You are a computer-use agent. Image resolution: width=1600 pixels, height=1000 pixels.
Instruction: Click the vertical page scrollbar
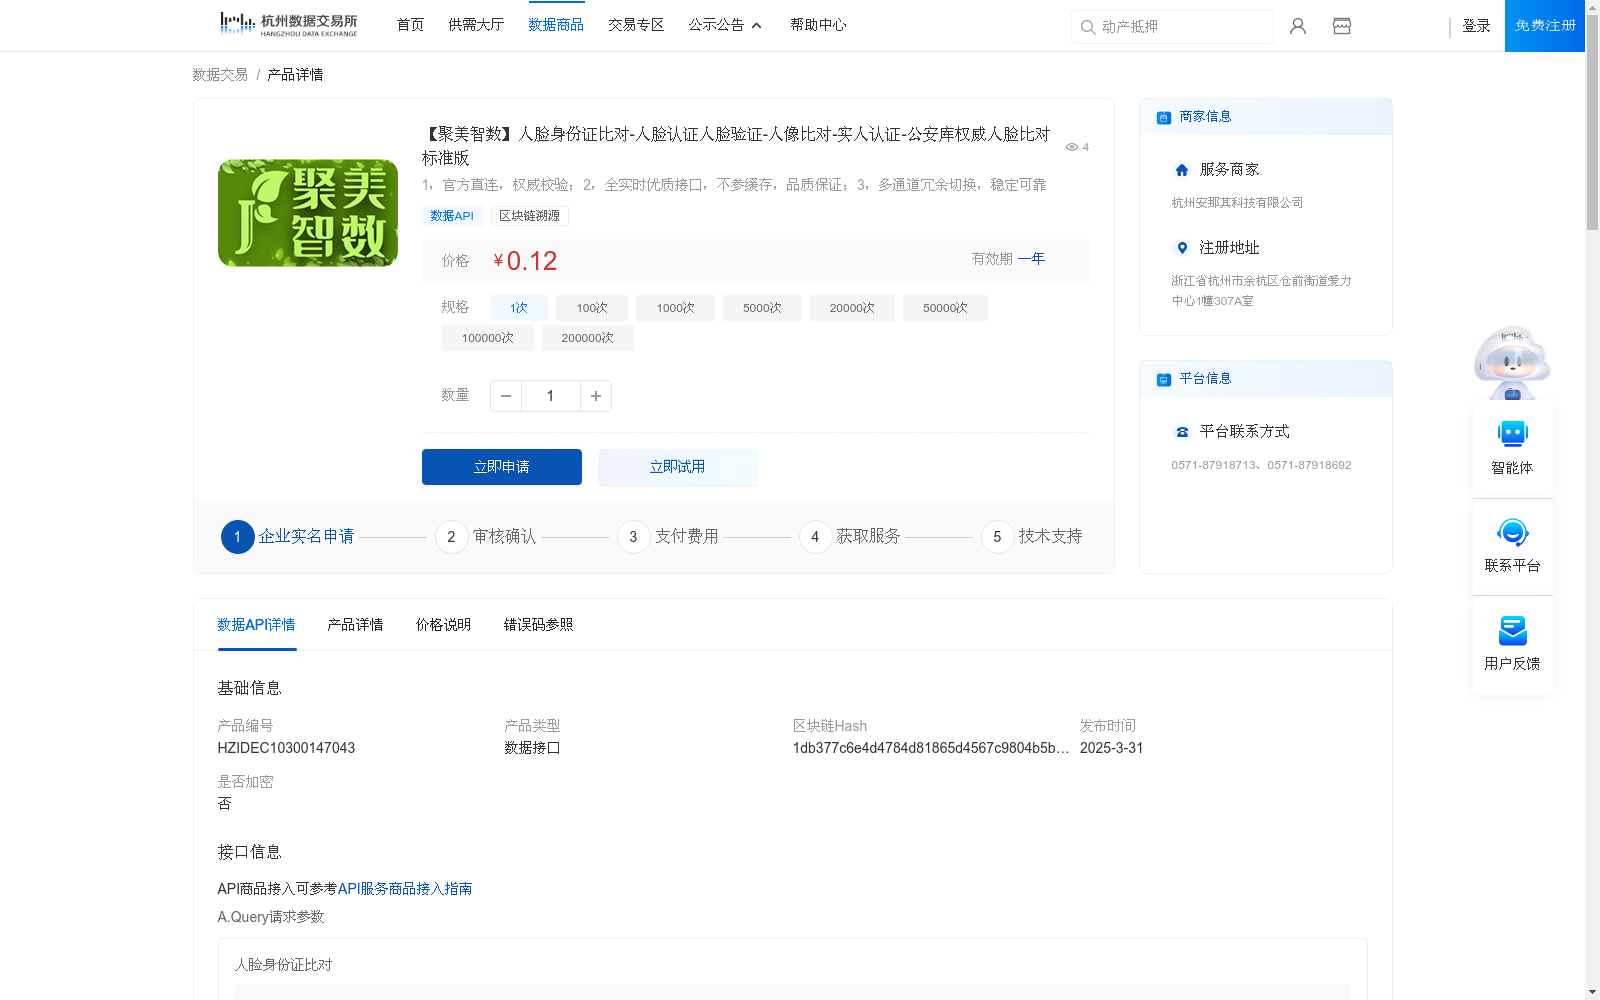point(1592,123)
